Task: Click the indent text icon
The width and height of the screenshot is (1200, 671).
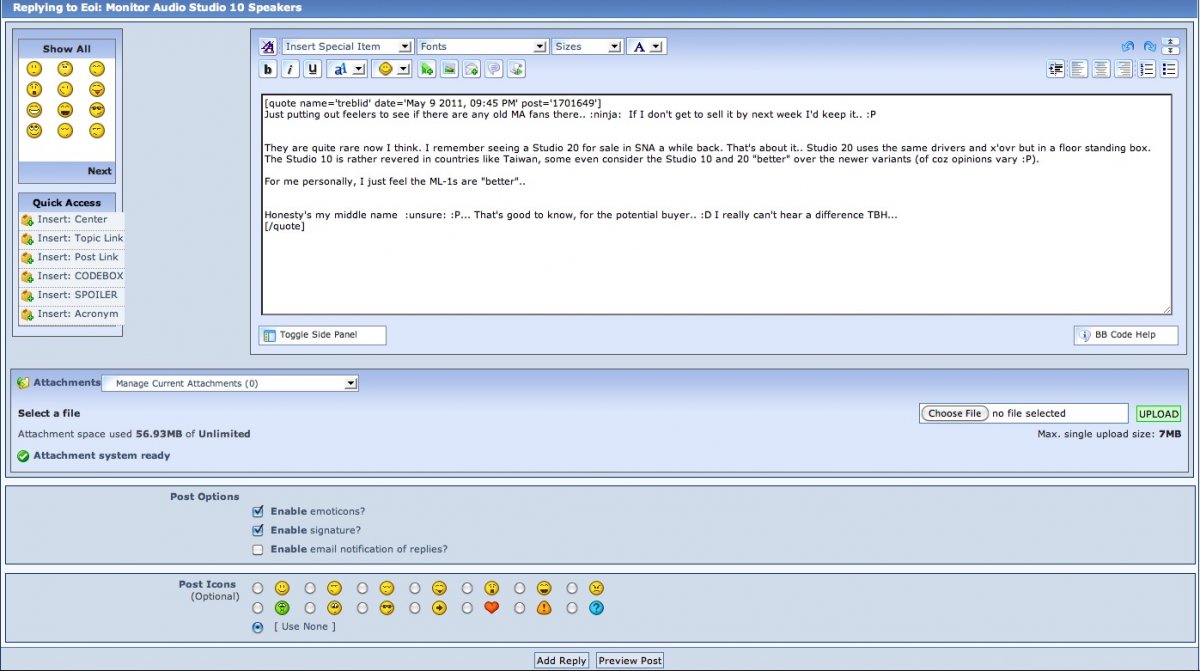Action: coord(1056,69)
